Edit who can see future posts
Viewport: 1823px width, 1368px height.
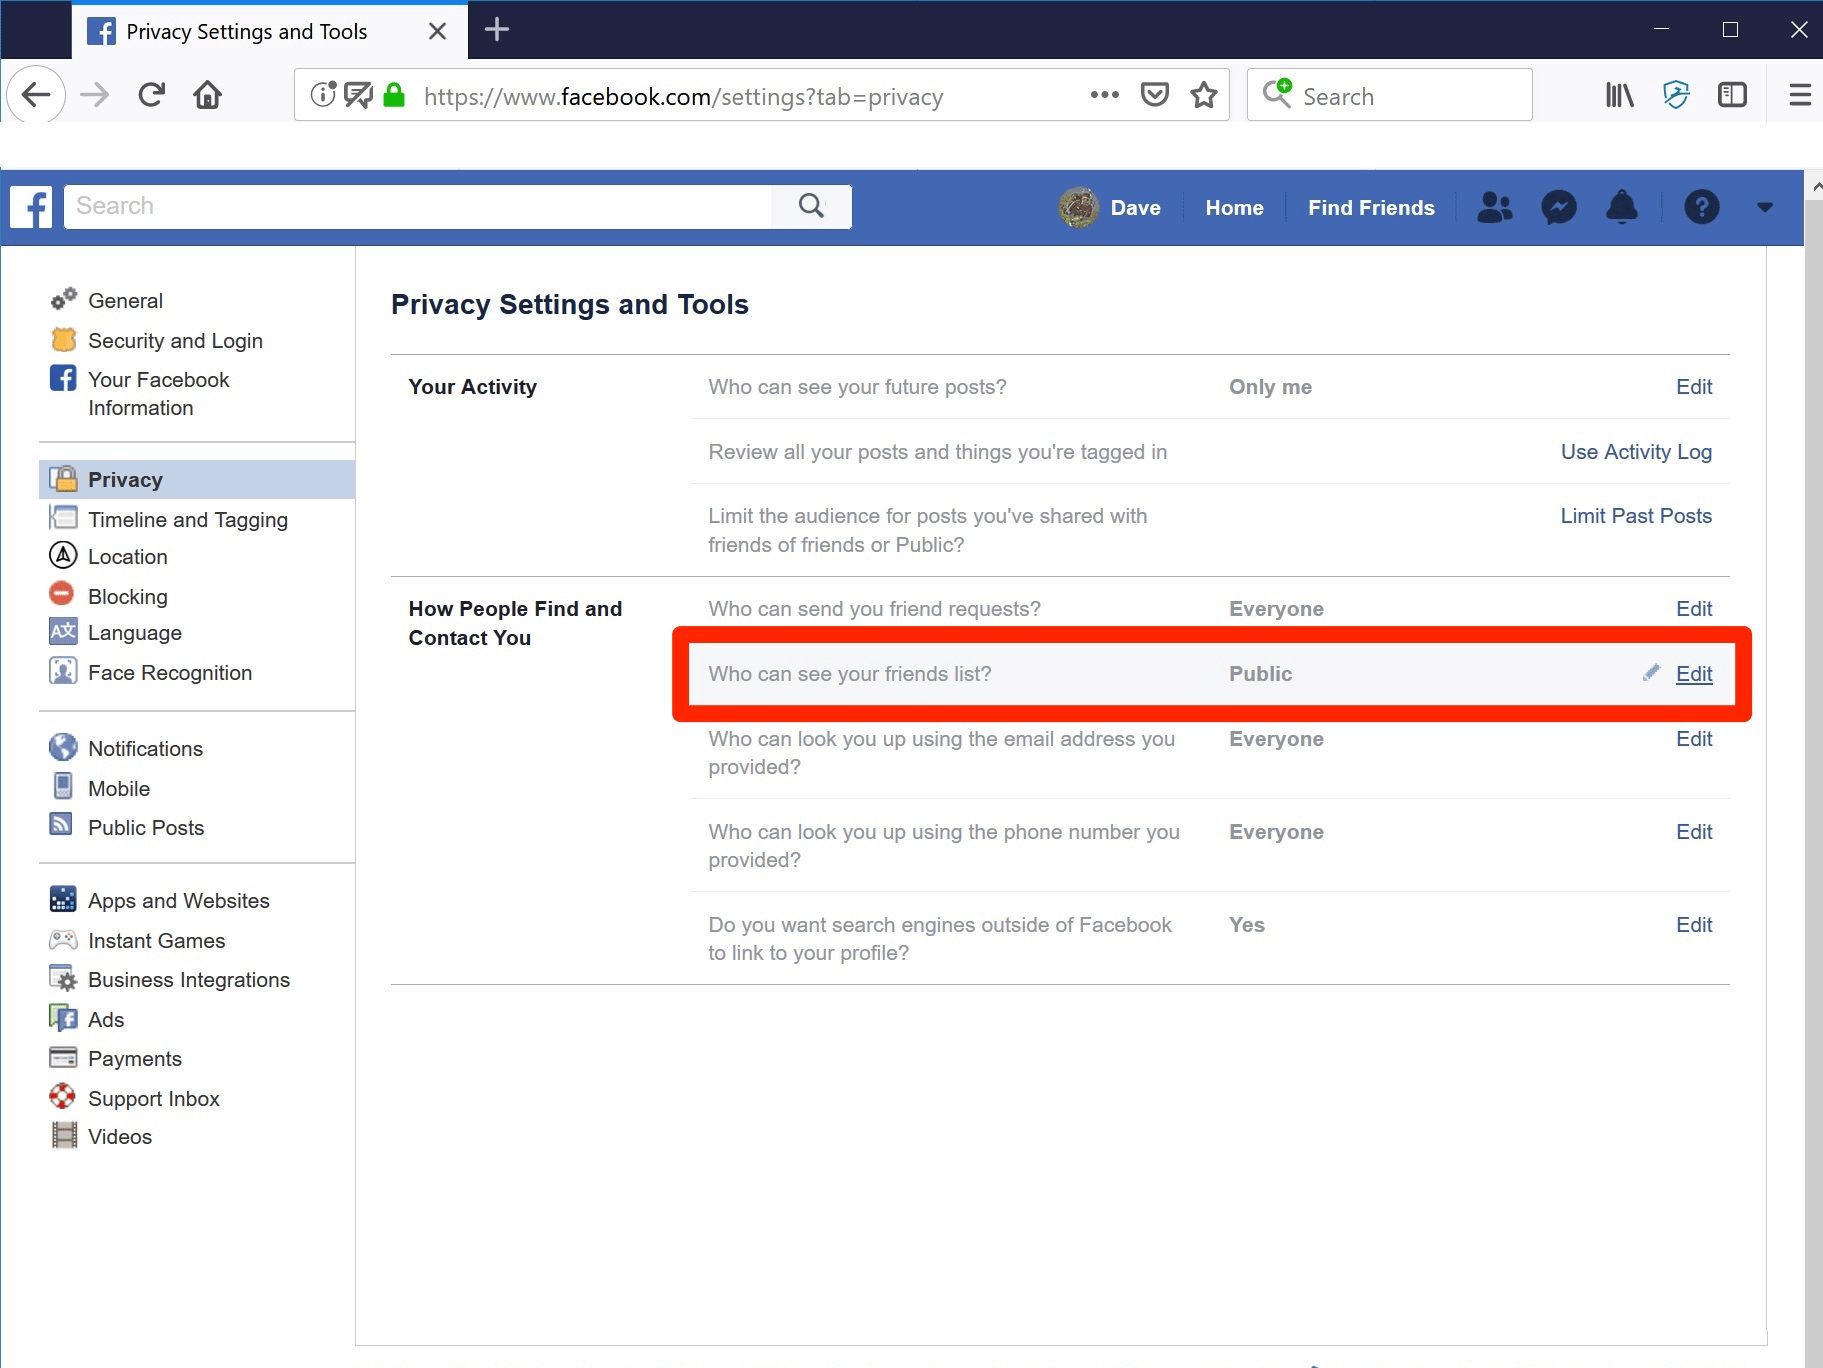[1694, 387]
